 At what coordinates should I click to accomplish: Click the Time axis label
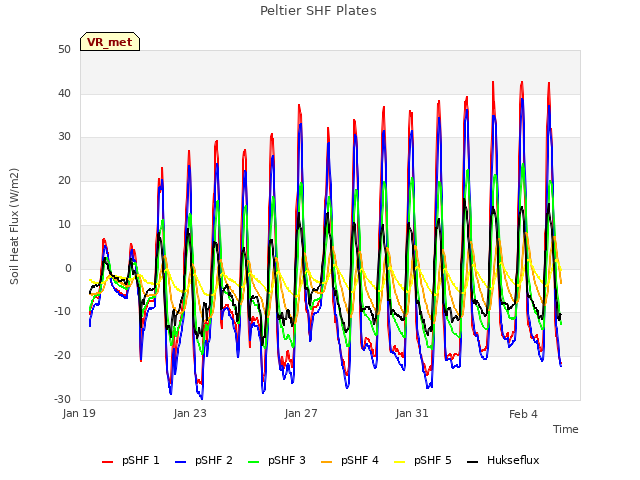(x=566, y=429)
